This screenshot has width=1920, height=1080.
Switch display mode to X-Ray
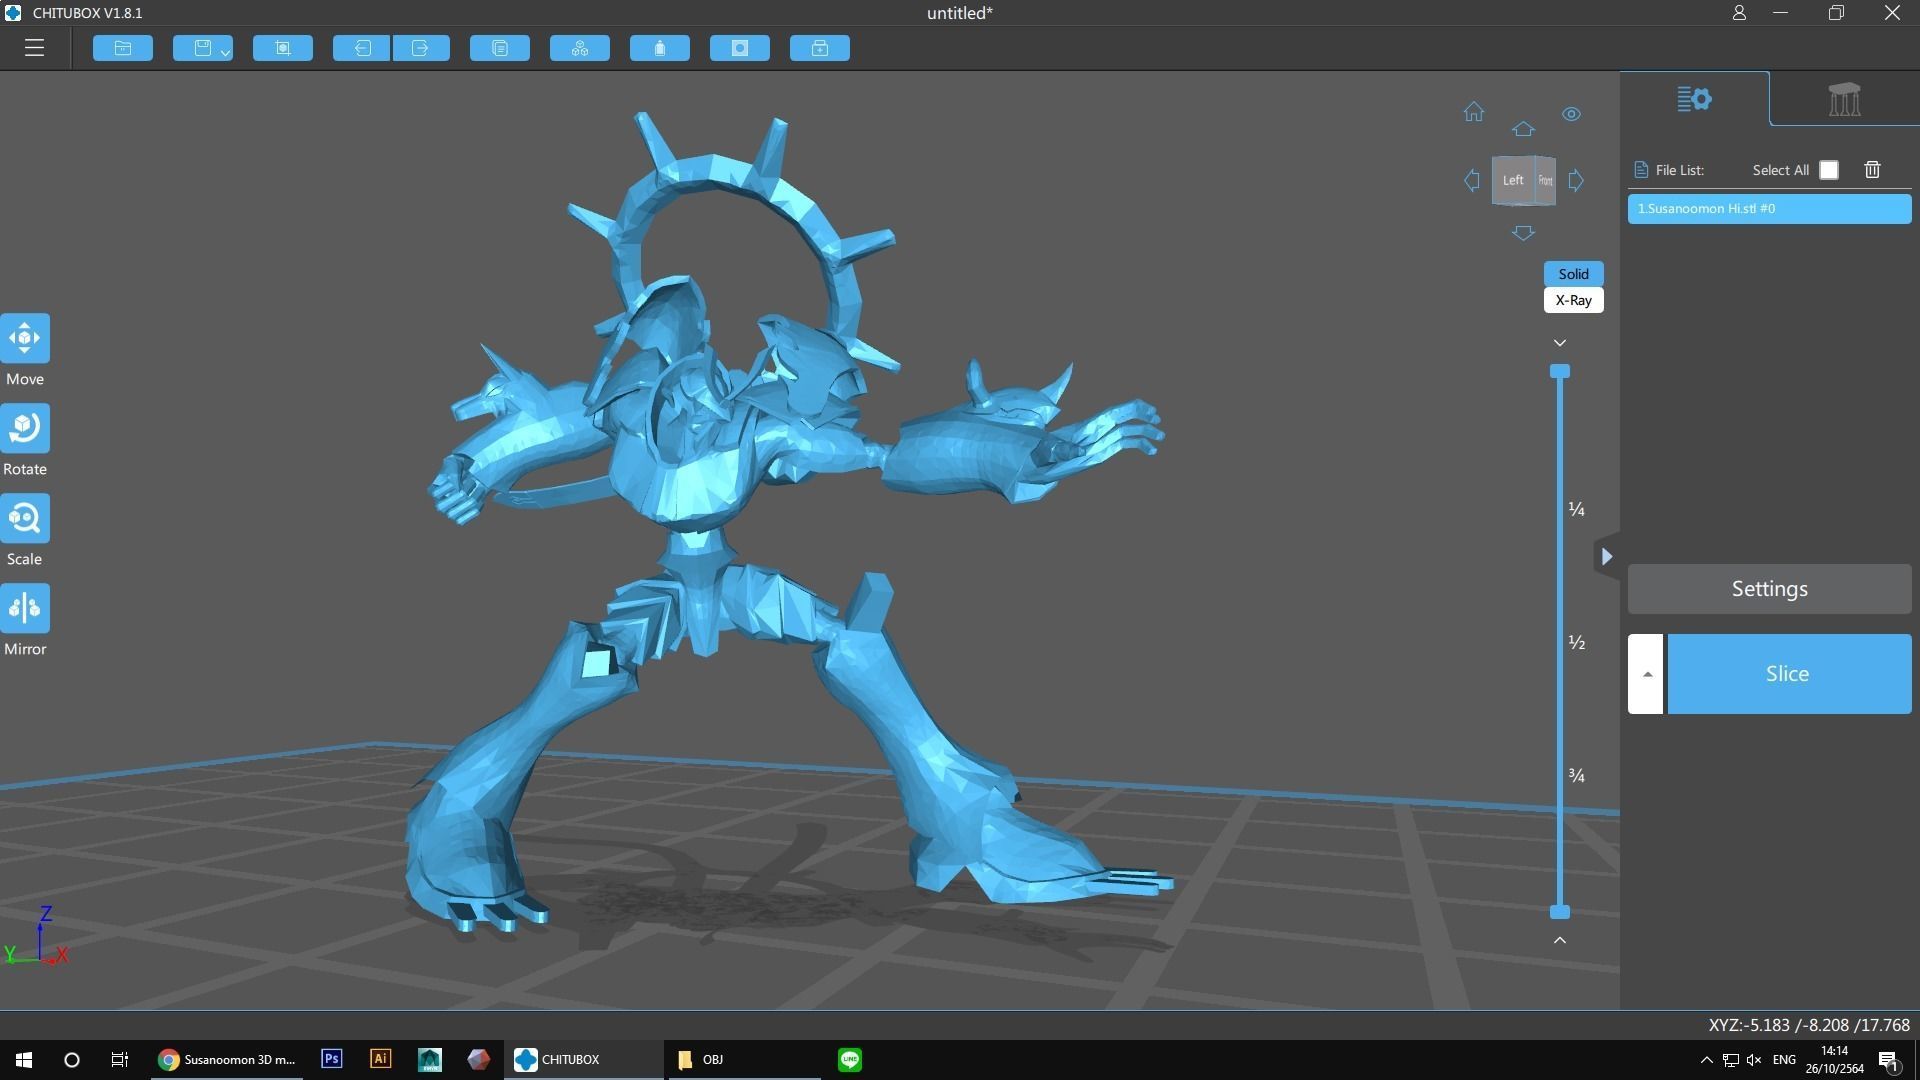pos(1573,300)
